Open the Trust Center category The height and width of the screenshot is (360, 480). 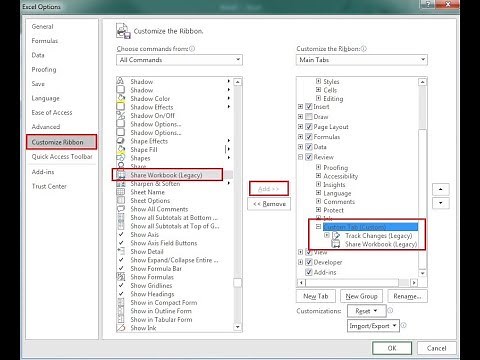[49, 186]
